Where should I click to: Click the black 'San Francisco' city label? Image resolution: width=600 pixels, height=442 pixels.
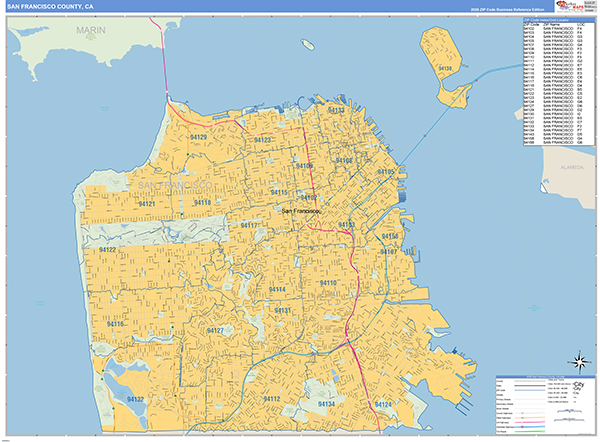[x=301, y=211]
